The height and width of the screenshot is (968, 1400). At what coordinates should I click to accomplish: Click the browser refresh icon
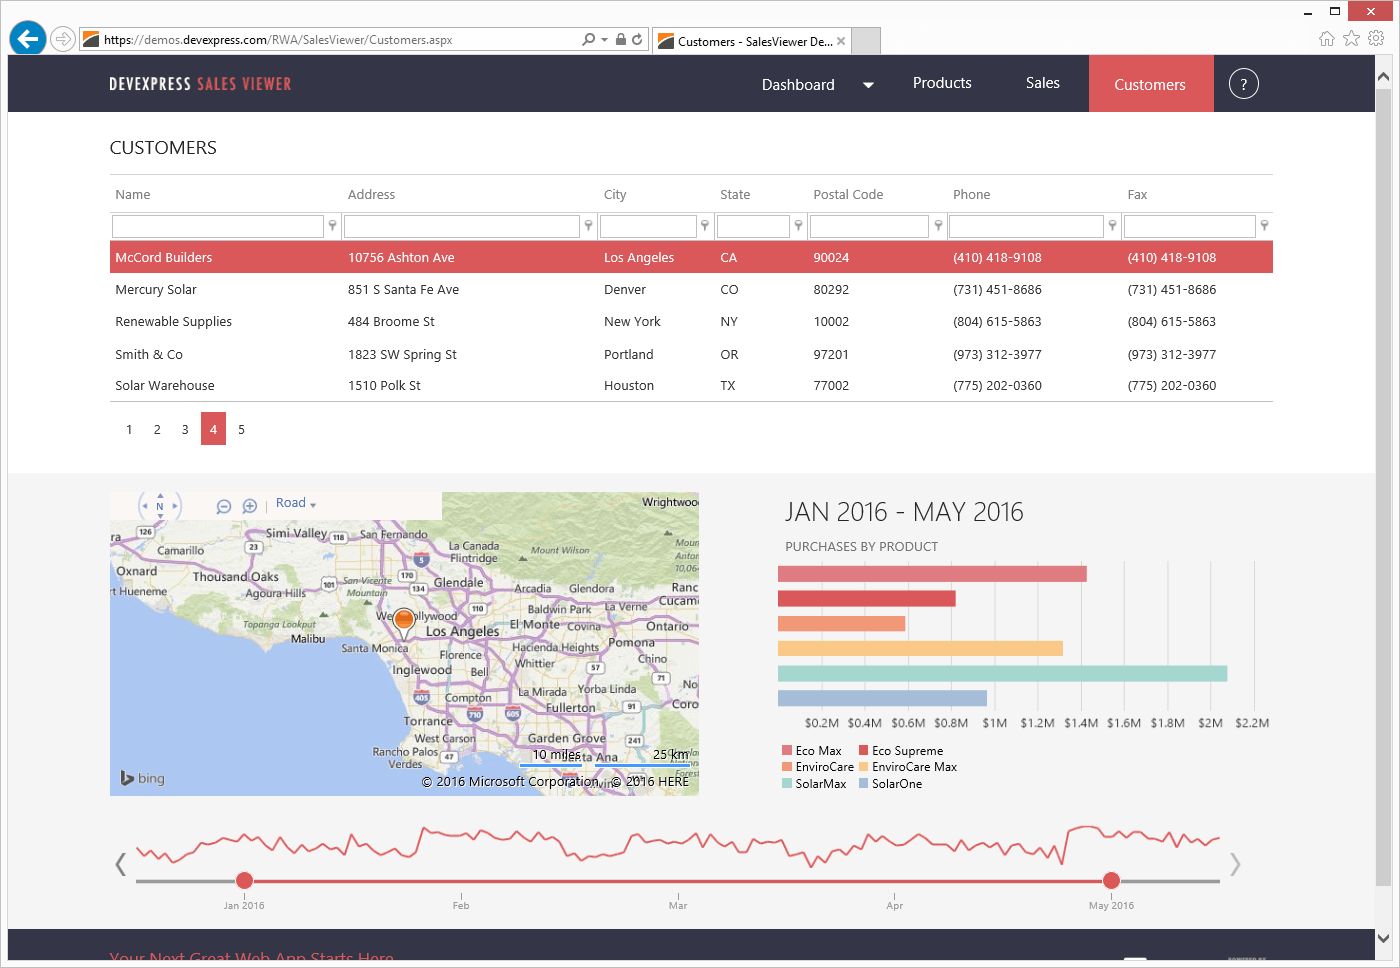click(x=637, y=40)
